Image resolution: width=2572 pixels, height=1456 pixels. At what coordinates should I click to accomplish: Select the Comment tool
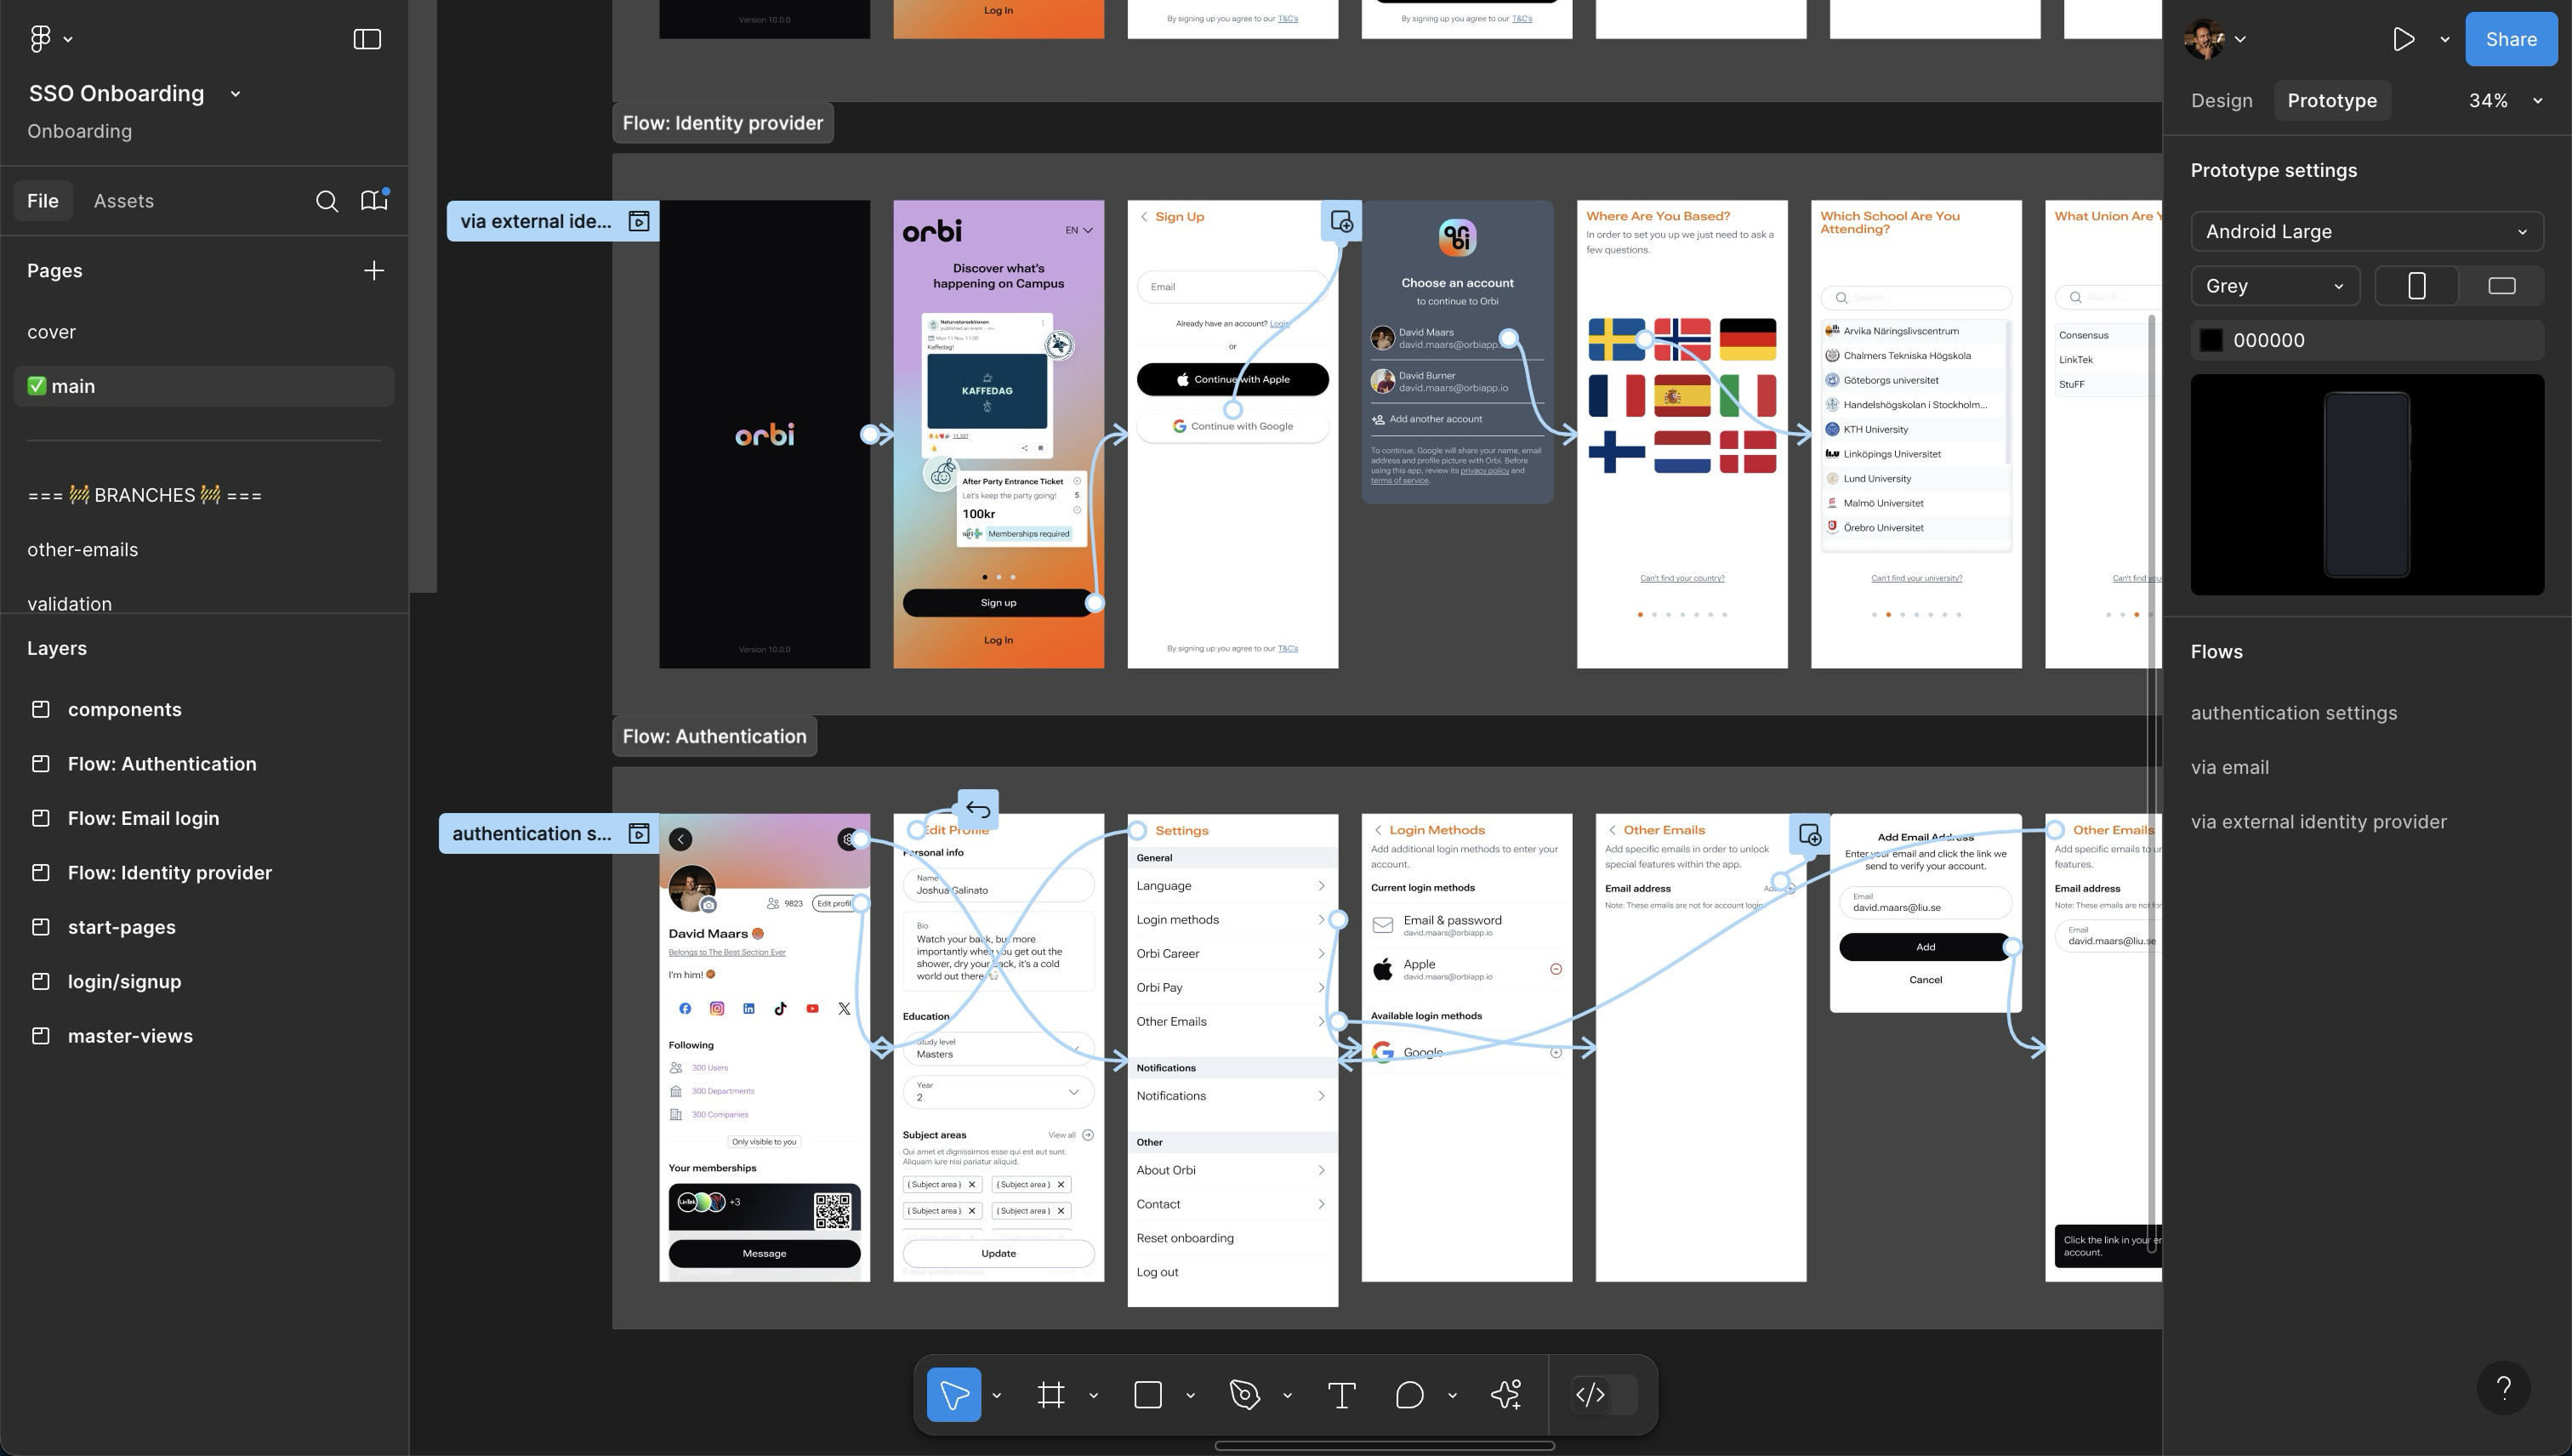1410,1394
